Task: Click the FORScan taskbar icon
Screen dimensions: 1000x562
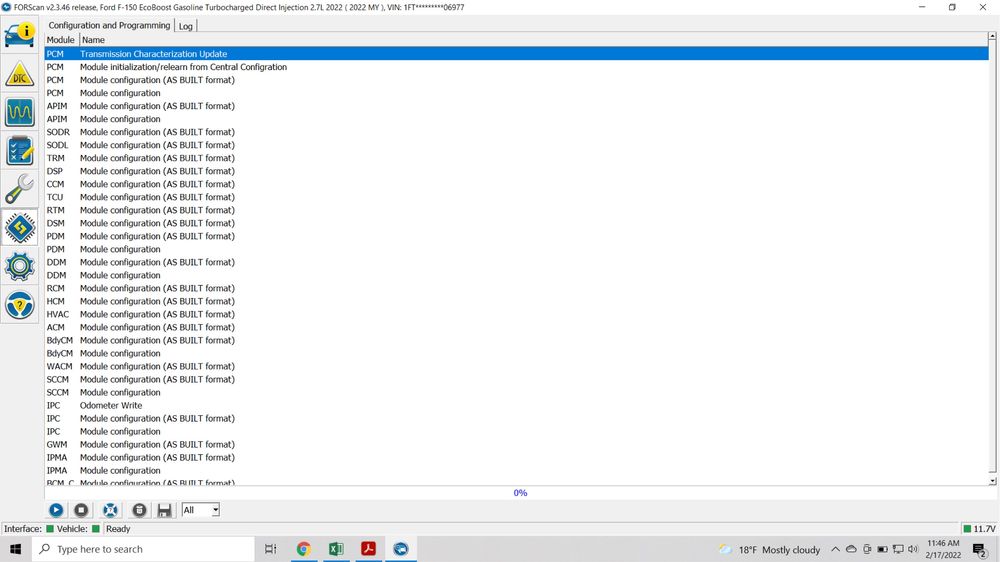Action: click(401, 549)
